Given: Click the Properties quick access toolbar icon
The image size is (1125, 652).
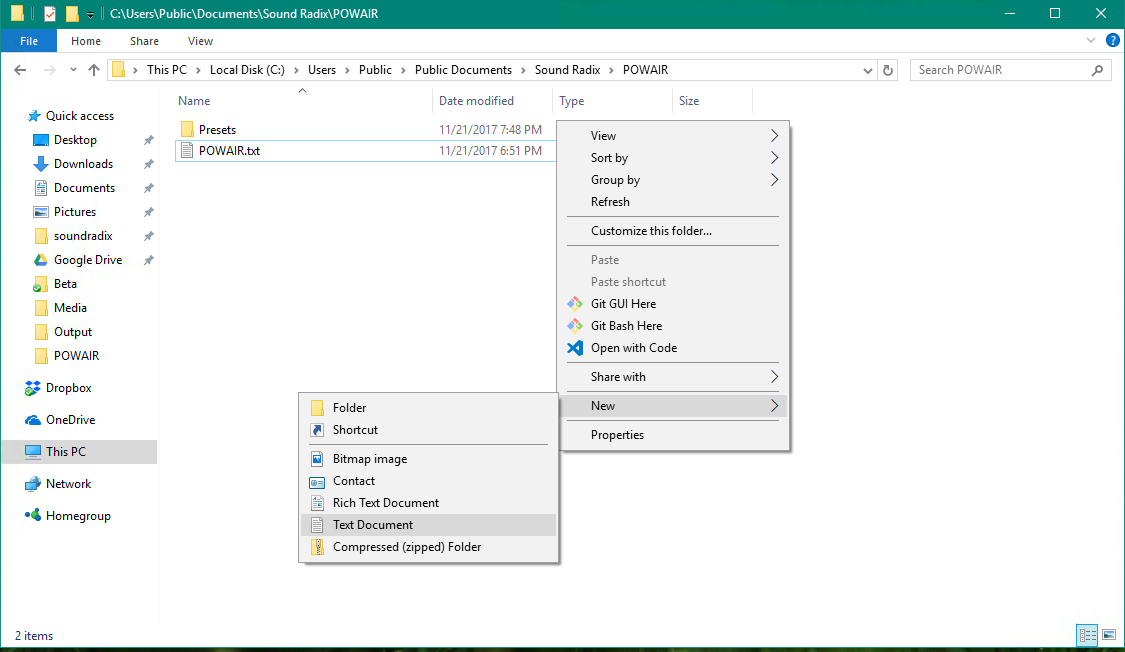Looking at the screenshot, I should (x=50, y=14).
